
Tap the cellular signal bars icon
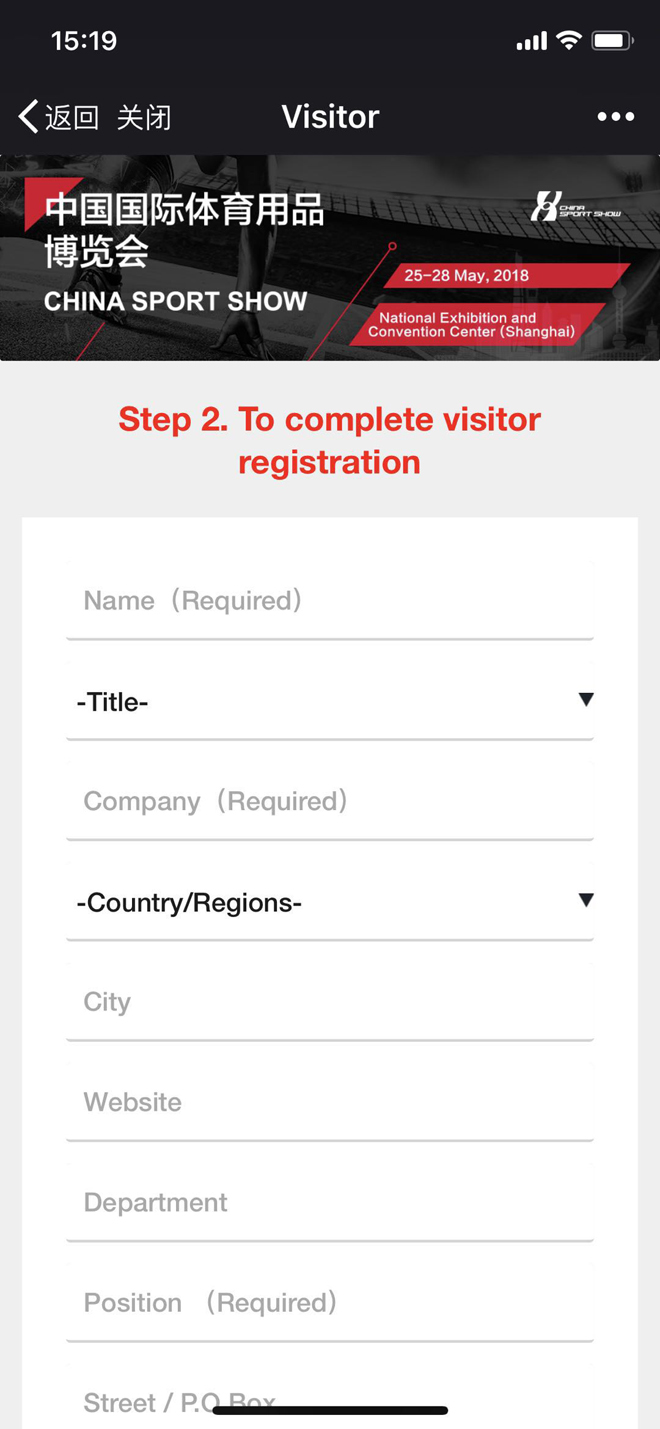point(531,41)
